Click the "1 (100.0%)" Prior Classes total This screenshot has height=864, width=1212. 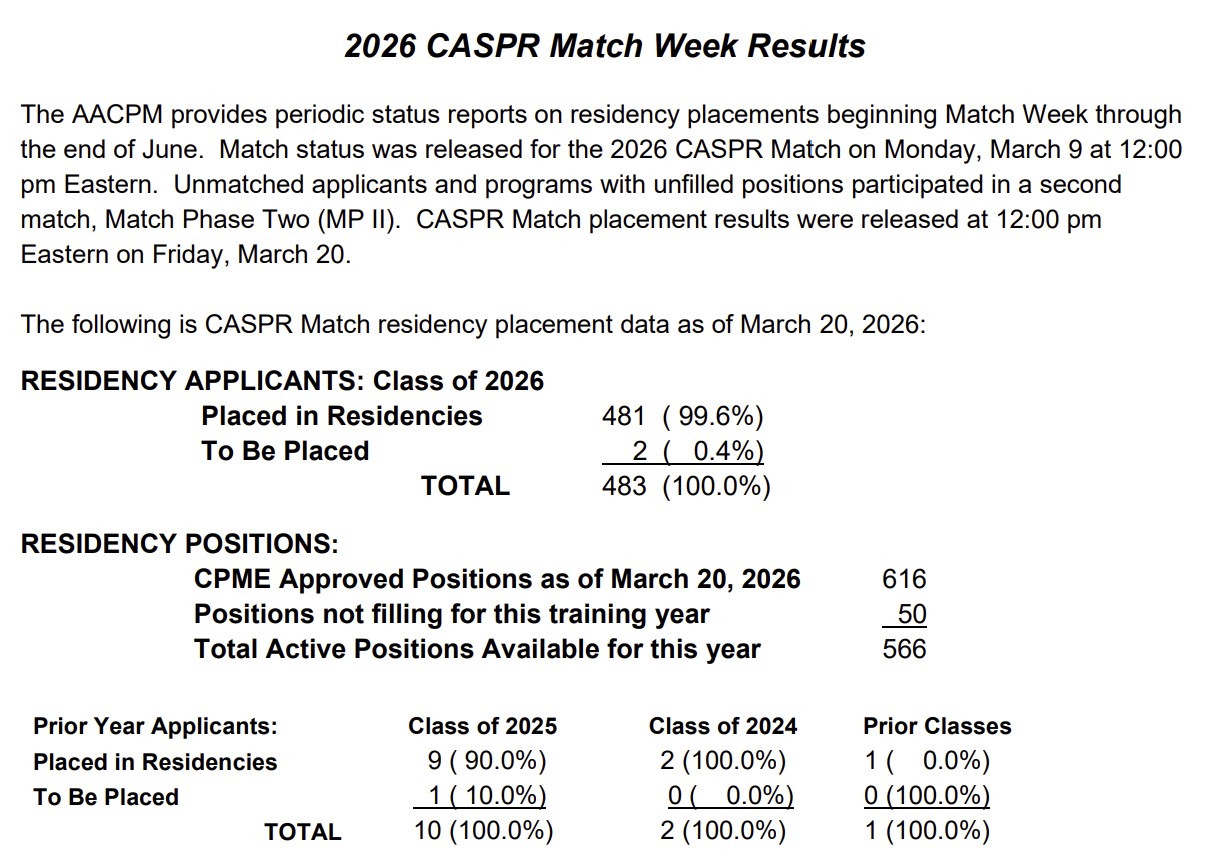pyautogui.click(x=927, y=831)
